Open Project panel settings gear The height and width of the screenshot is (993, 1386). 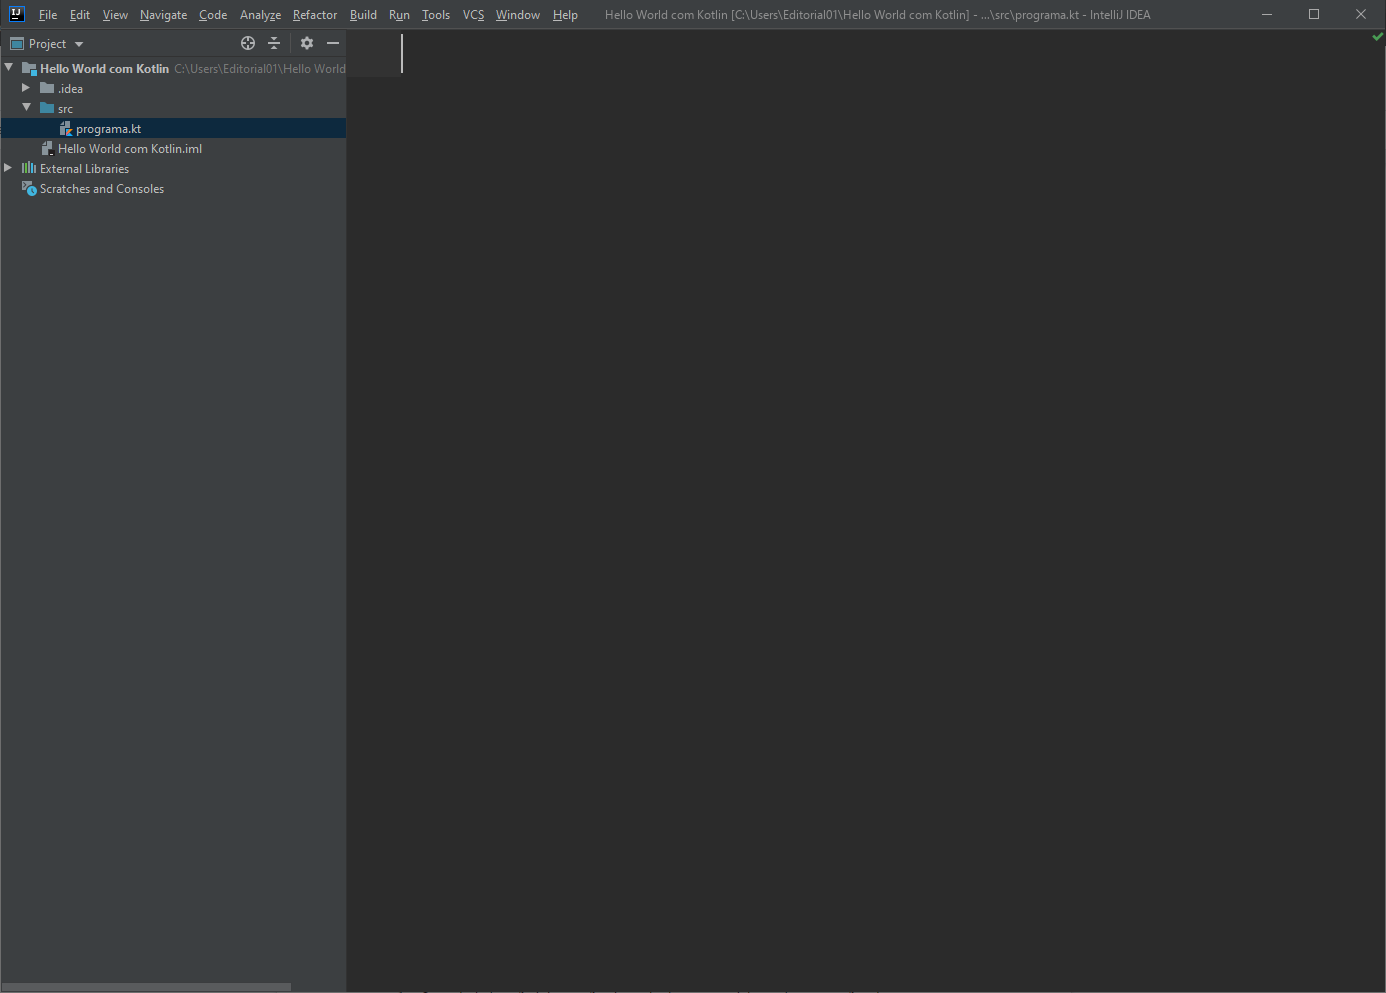tap(307, 43)
